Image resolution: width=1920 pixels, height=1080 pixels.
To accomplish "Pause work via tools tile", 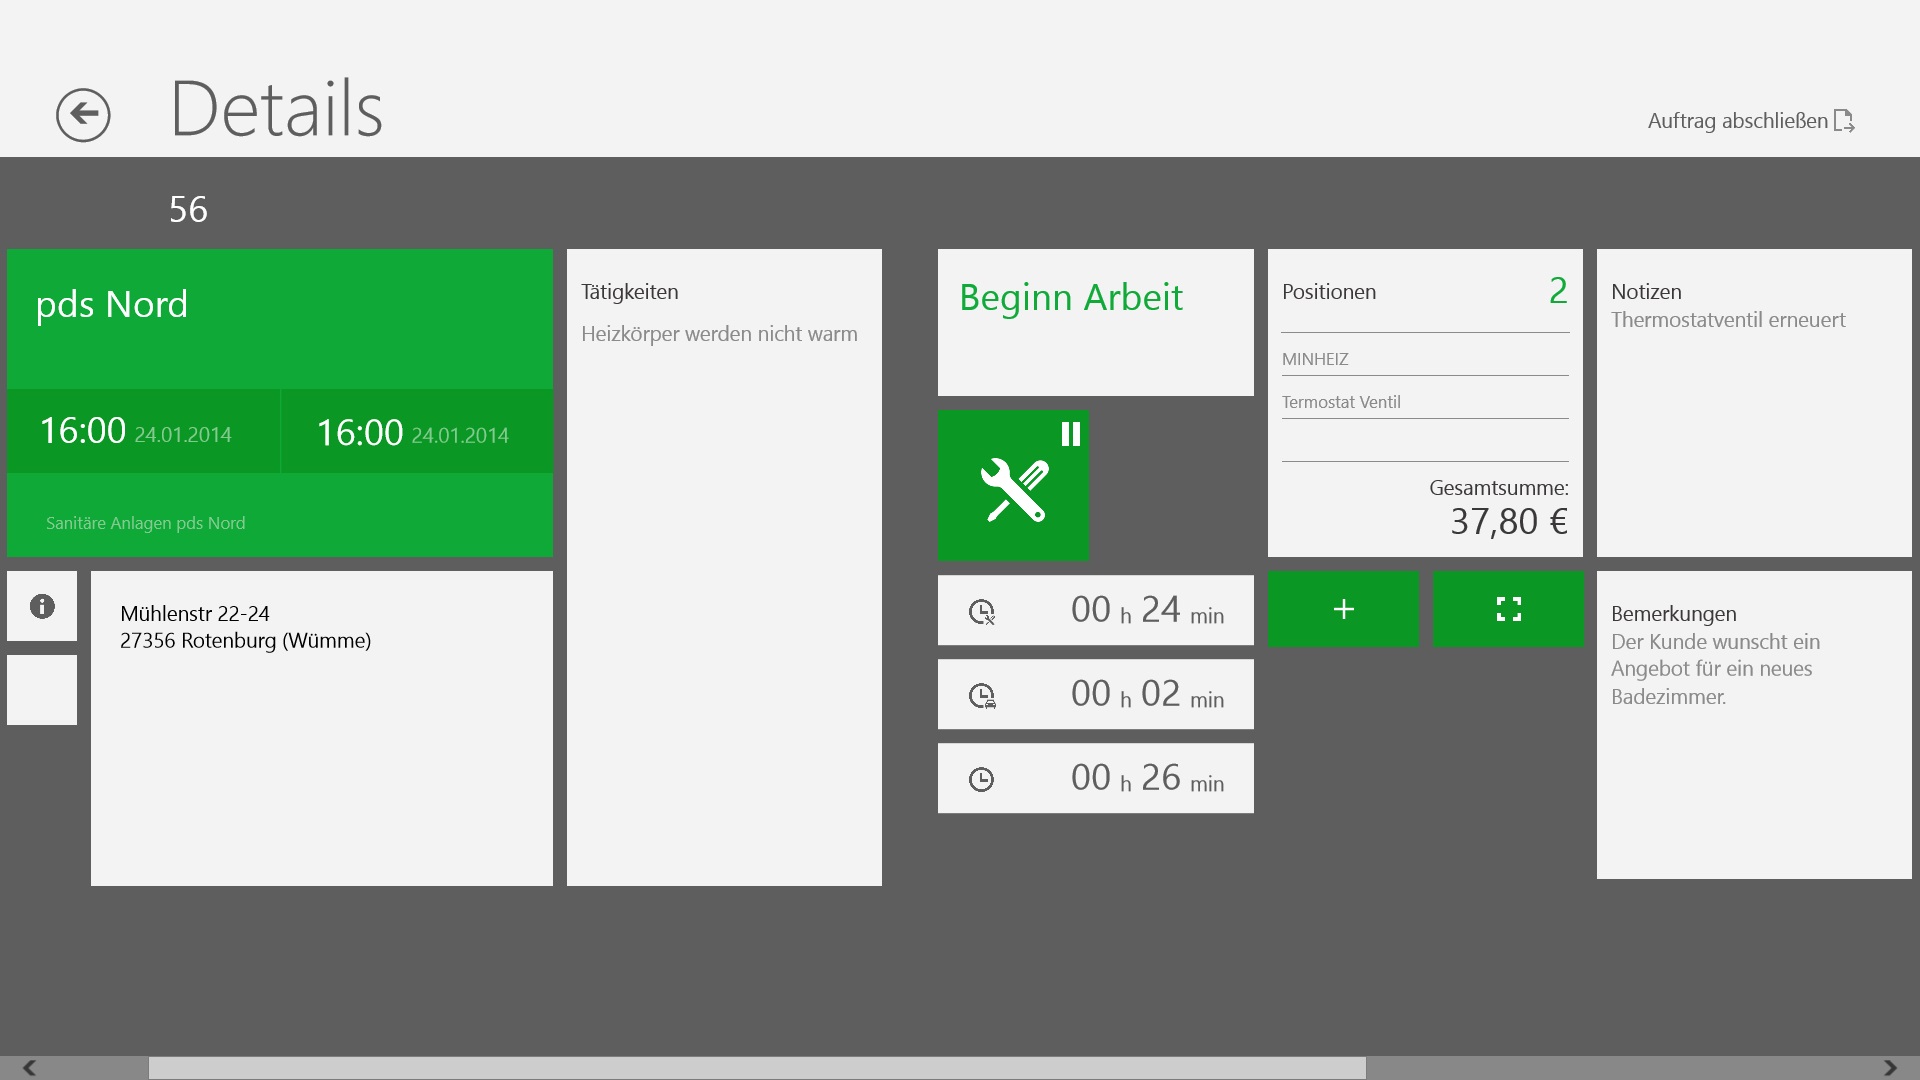I will click(1013, 486).
